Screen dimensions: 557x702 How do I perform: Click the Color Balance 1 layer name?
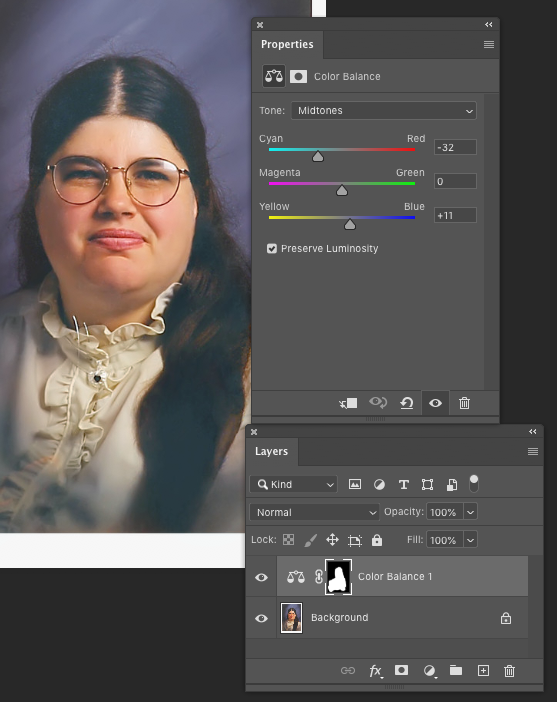395,577
